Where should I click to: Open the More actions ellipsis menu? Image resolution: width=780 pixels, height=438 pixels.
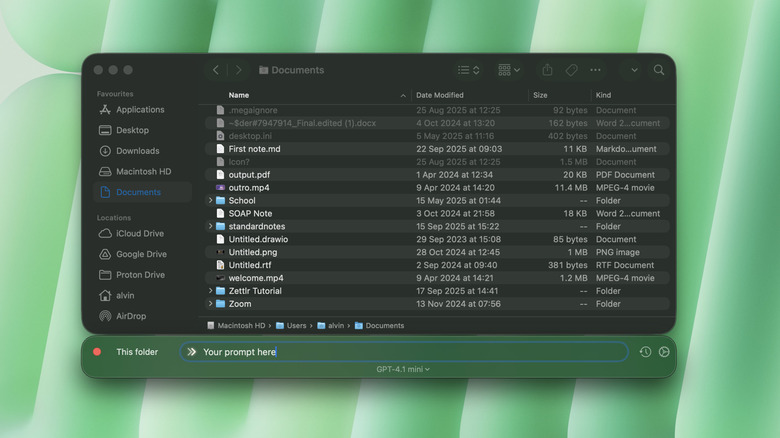(595, 70)
